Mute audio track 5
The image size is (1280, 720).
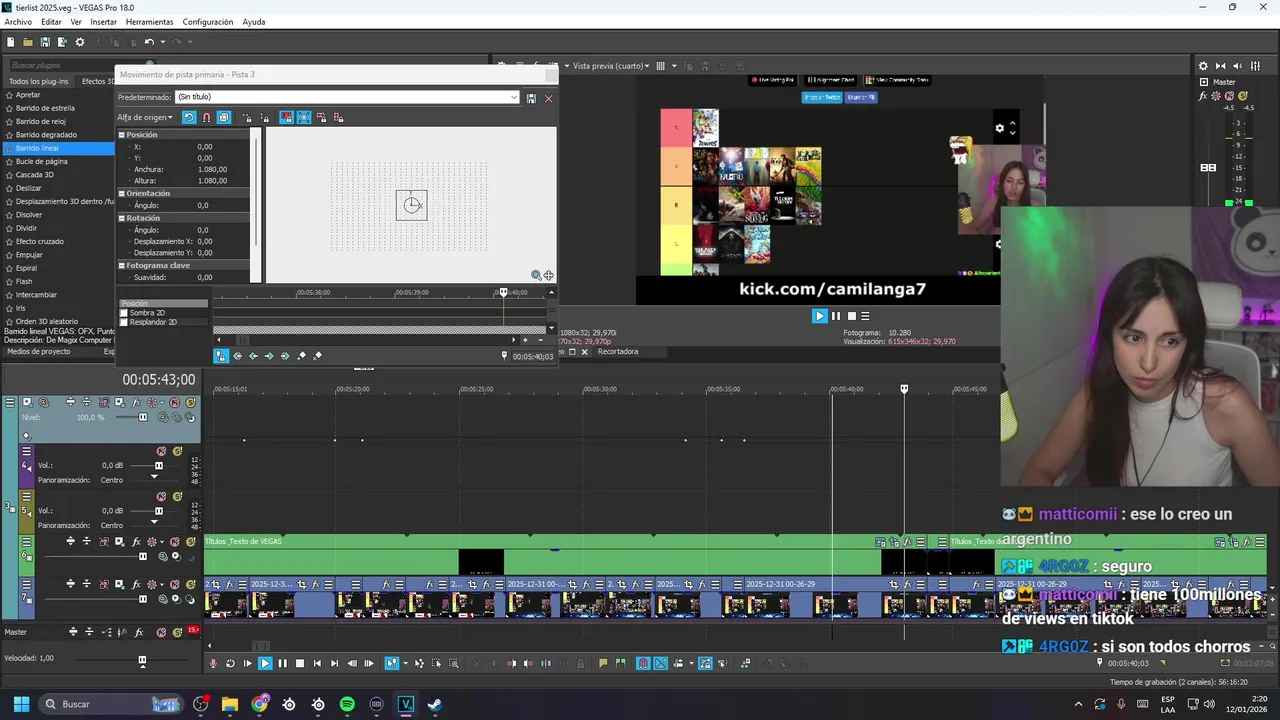162,496
